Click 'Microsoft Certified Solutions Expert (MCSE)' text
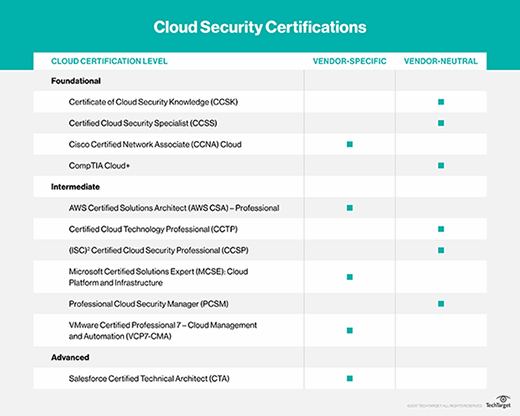This screenshot has height=416, width=520. tap(158, 277)
